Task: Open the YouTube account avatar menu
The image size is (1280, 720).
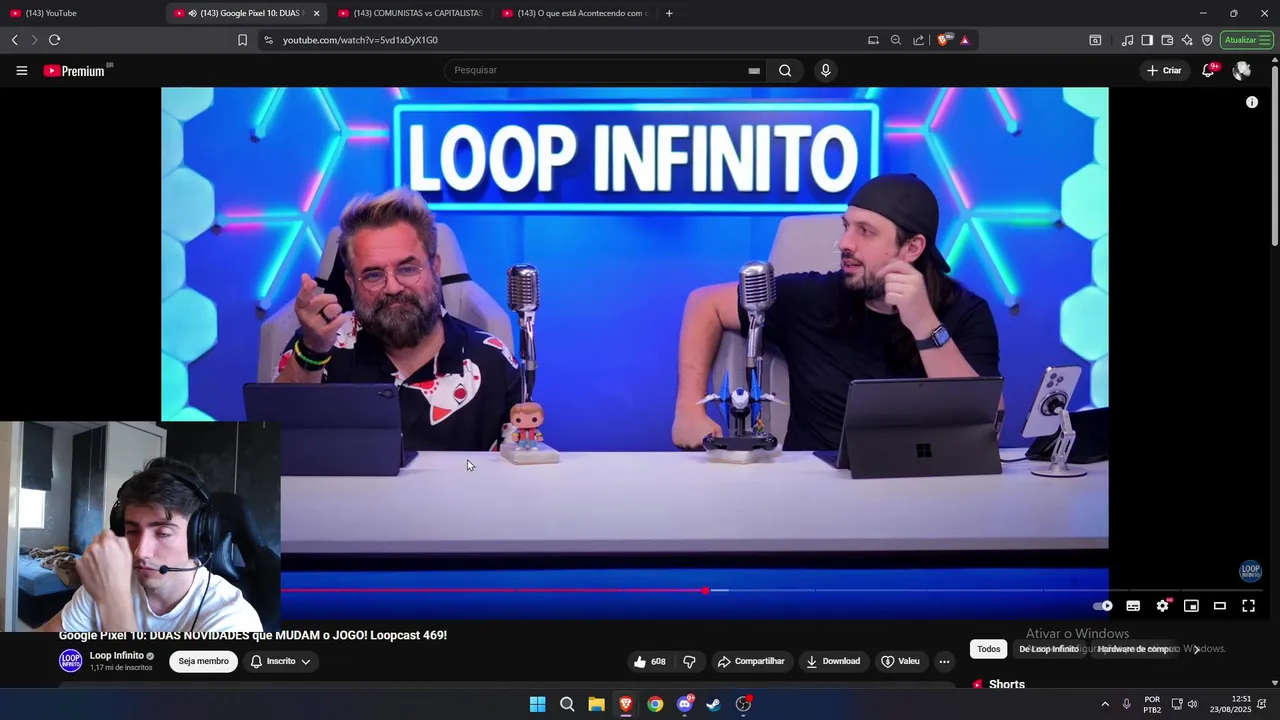Action: [x=1242, y=70]
